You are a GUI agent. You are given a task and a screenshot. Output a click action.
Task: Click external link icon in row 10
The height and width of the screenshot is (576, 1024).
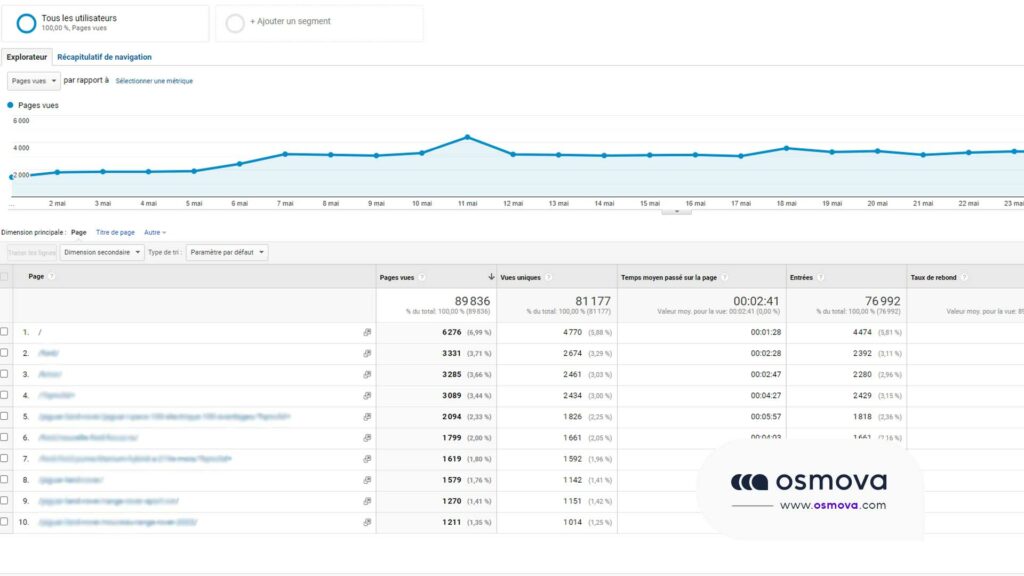coord(367,522)
